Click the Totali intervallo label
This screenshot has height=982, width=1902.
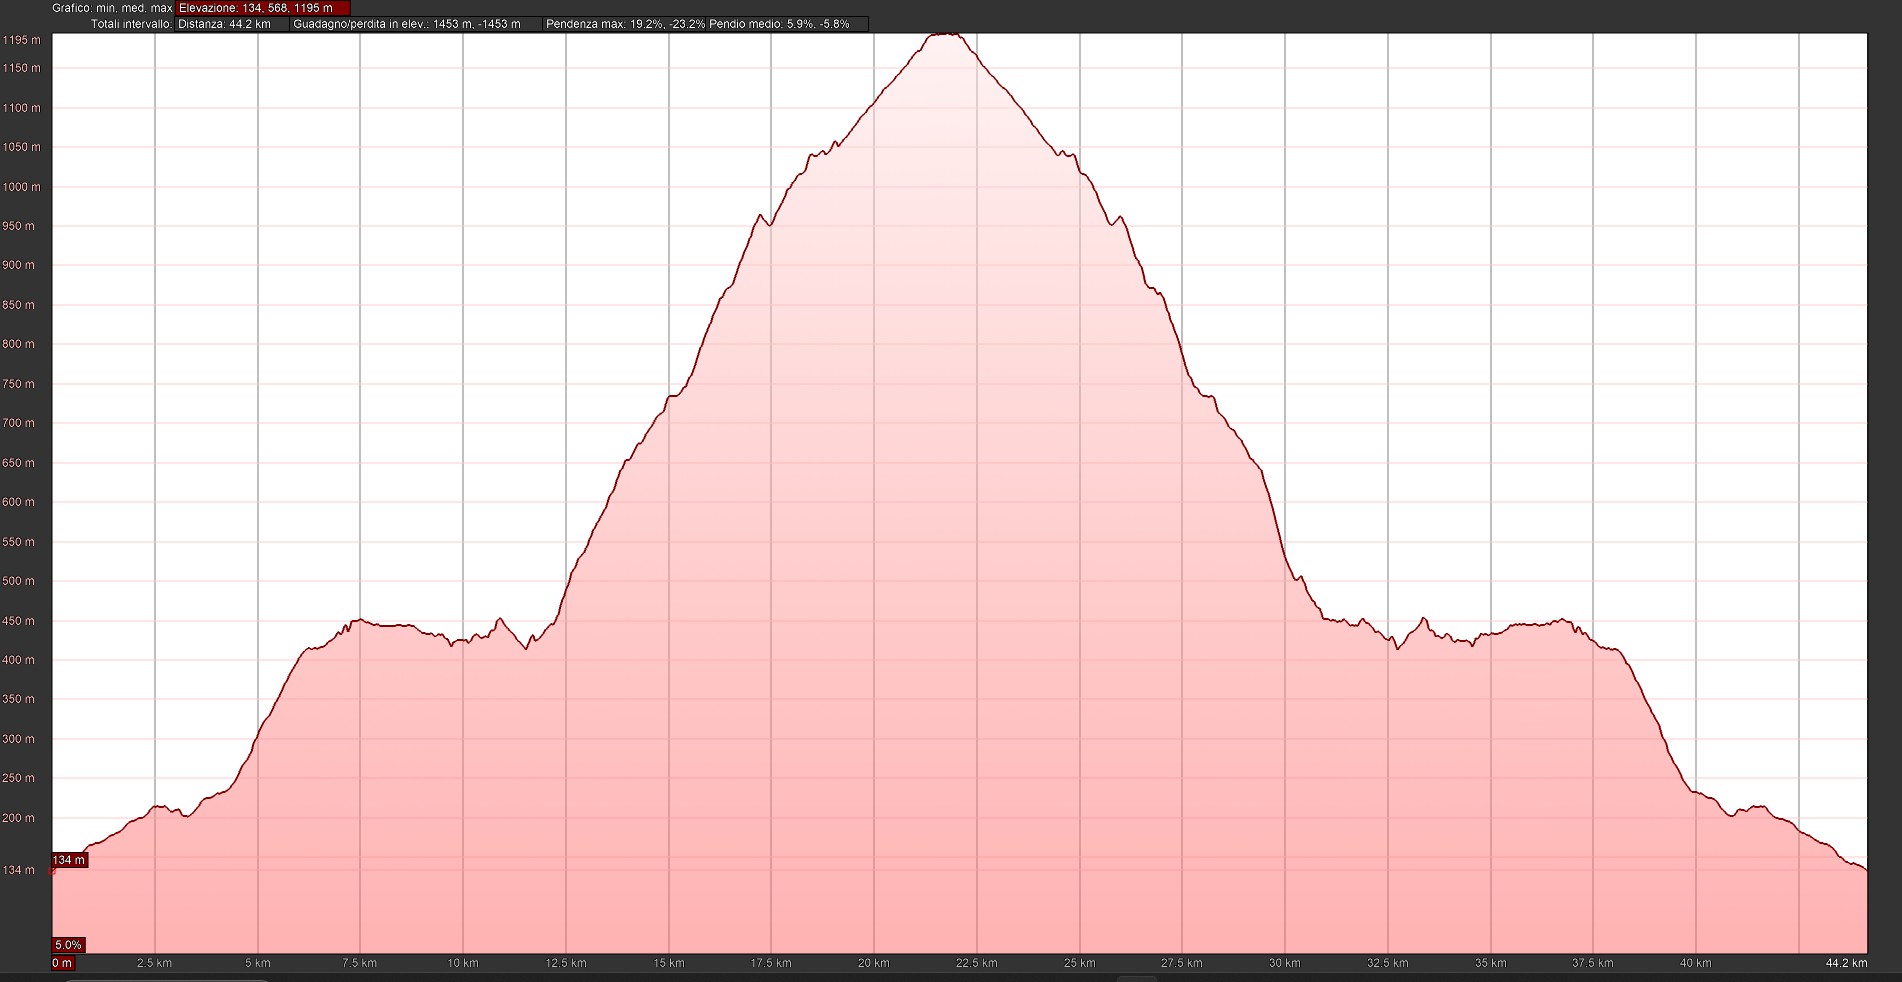[x=131, y=24]
